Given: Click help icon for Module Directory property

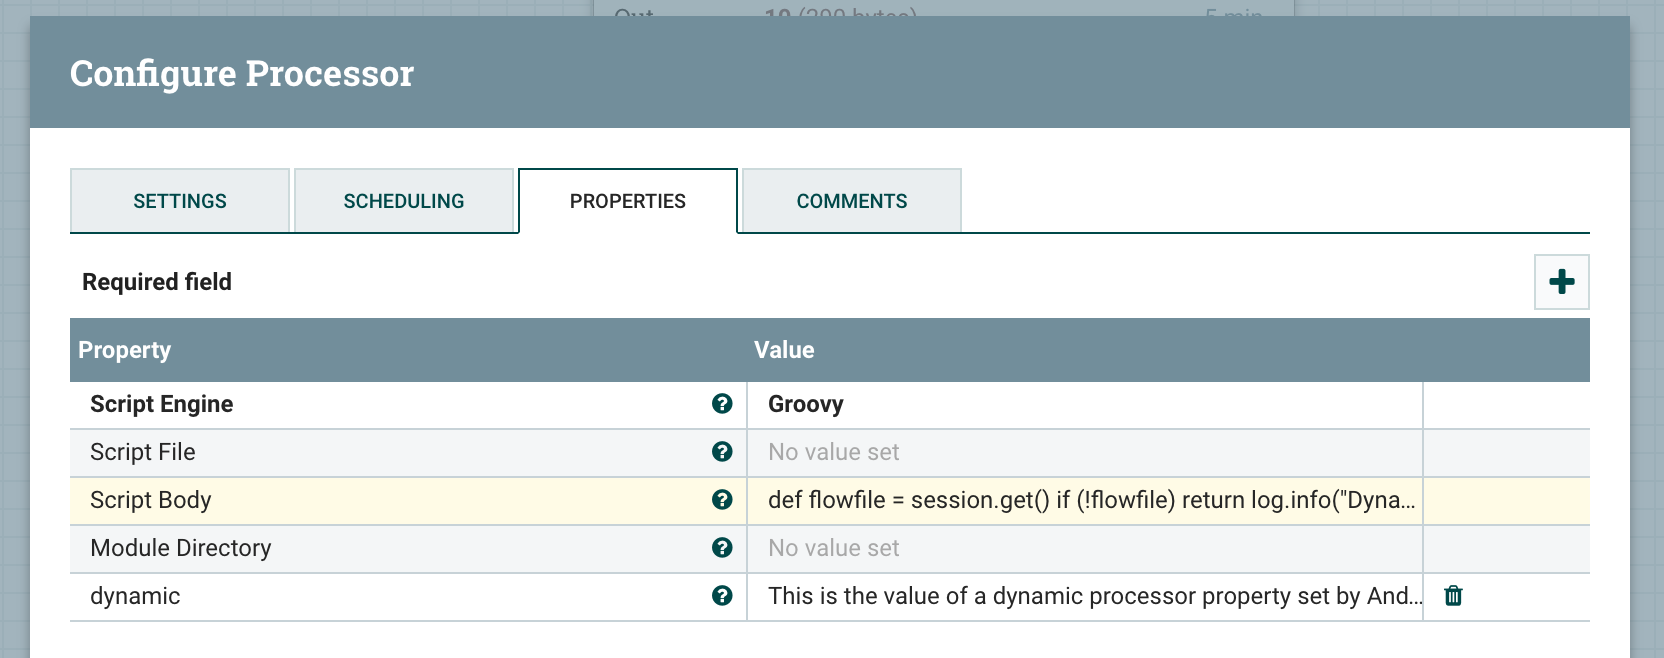Looking at the screenshot, I should coord(722,547).
